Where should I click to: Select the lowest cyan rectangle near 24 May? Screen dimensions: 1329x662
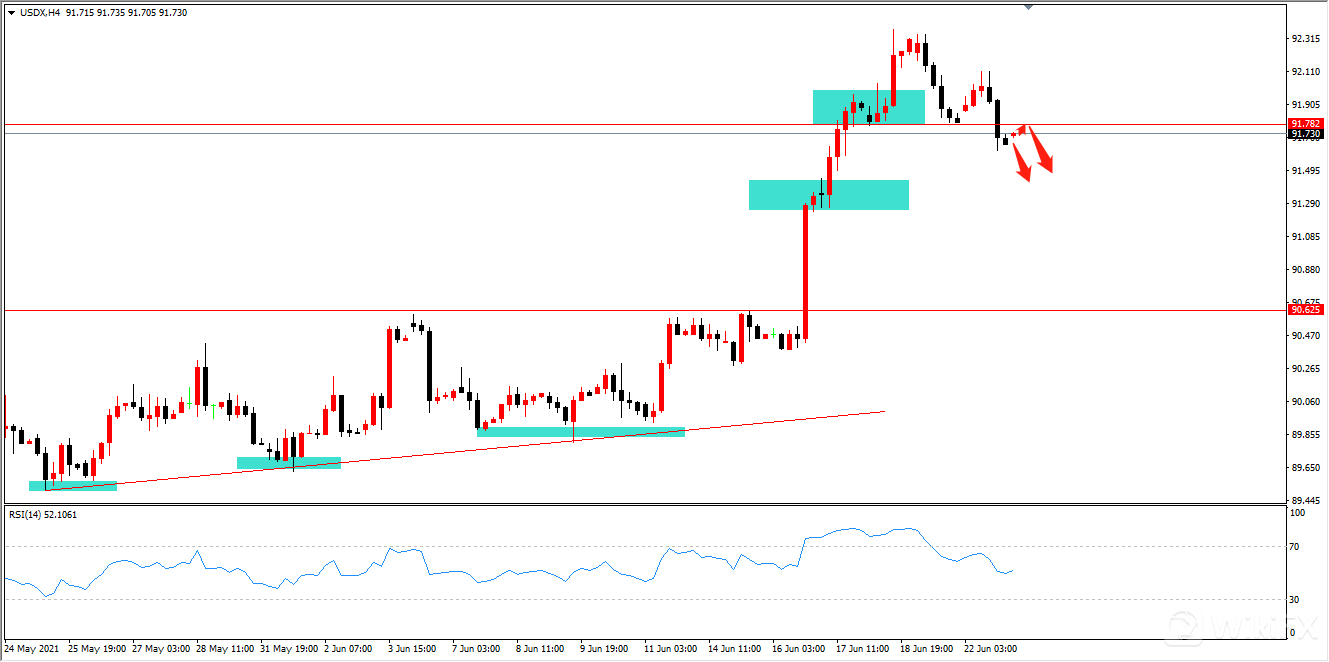(x=73, y=486)
